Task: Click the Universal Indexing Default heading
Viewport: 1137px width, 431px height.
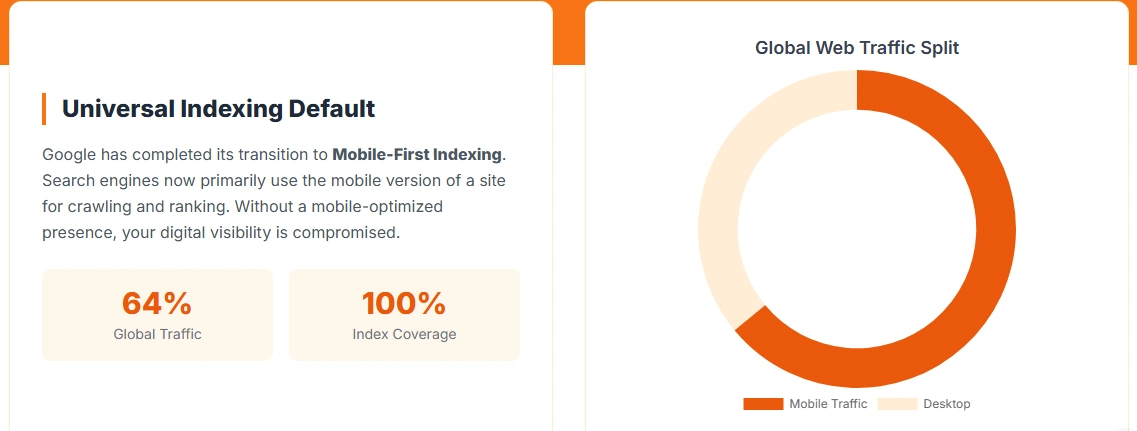Action: [x=218, y=109]
